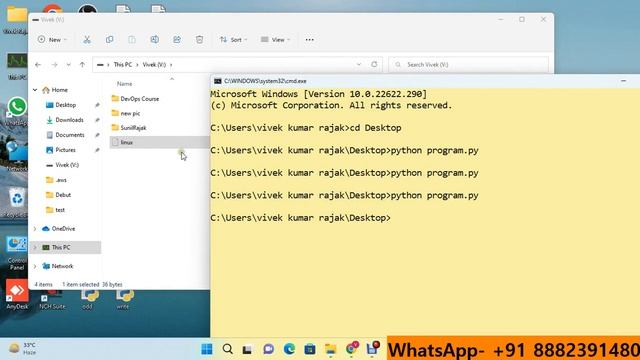
Task: Open recent locations chevron next to forward arrow
Action: click(69, 64)
